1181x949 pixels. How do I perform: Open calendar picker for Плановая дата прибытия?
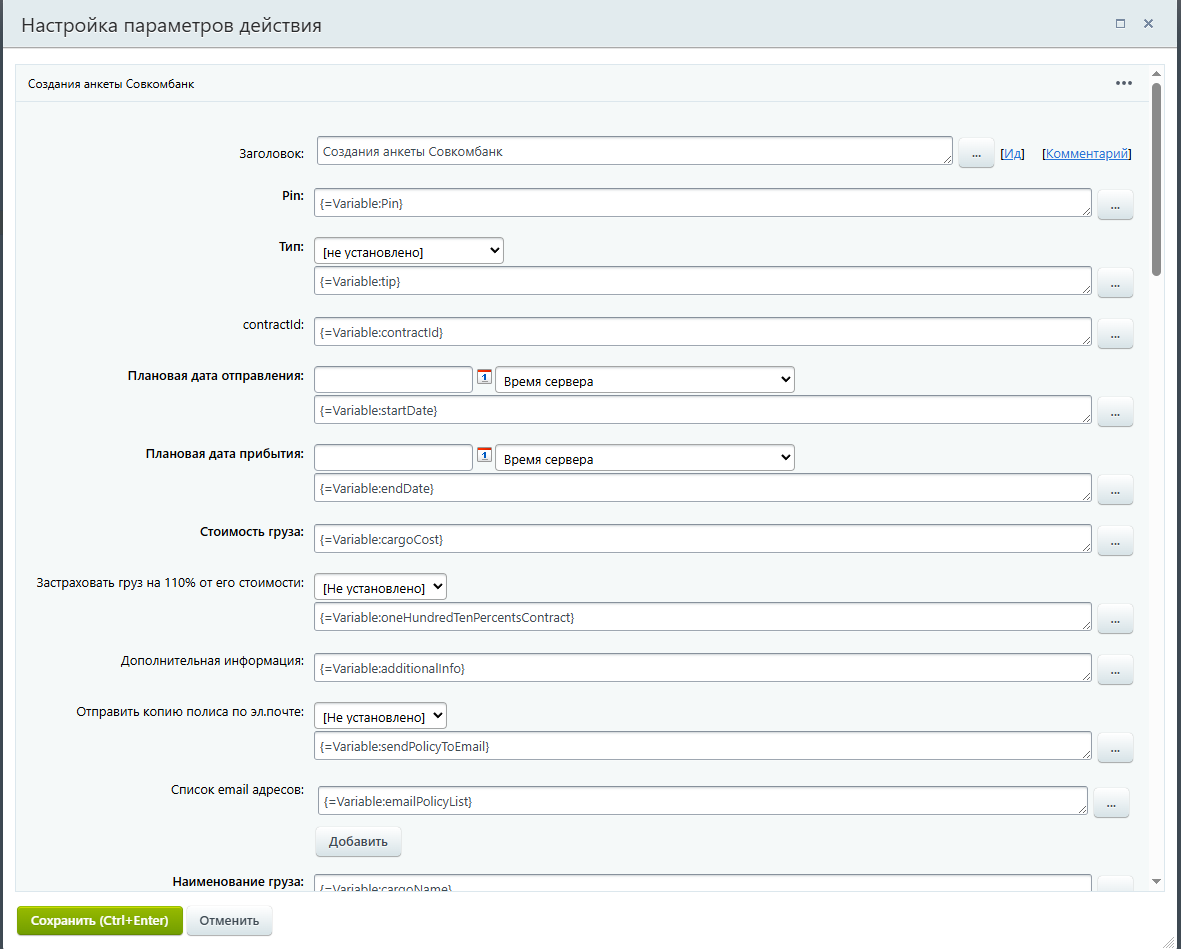(x=484, y=455)
